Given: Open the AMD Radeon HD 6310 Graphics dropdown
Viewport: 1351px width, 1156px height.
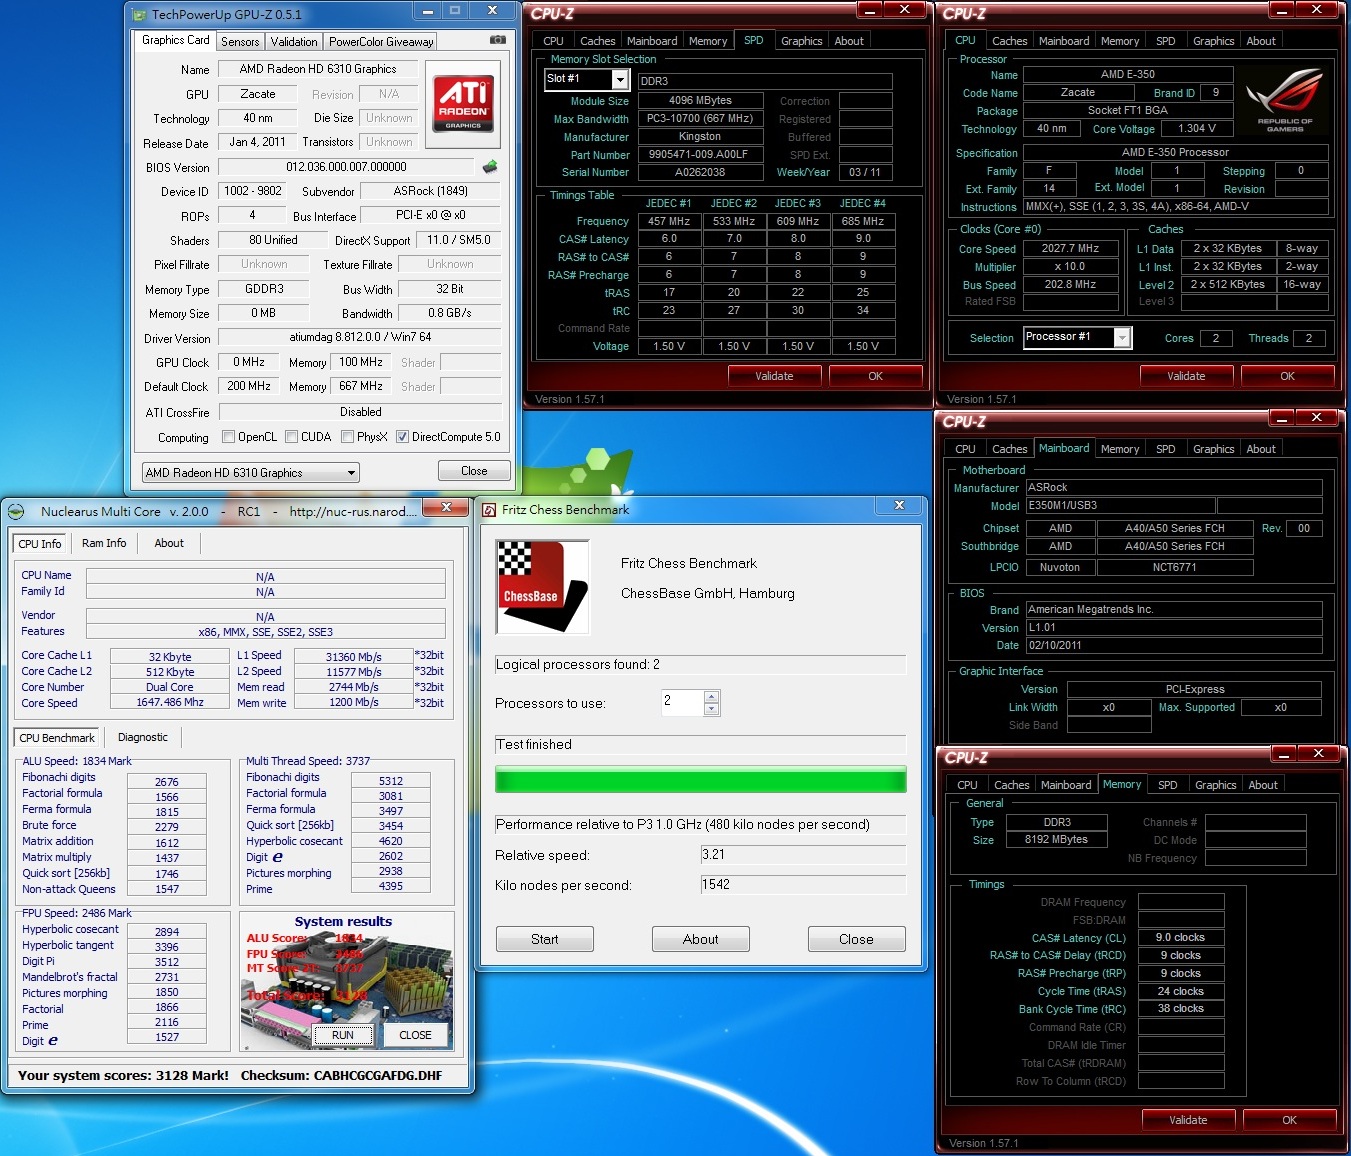Looking at the screenshot, I should pos(250,473).
